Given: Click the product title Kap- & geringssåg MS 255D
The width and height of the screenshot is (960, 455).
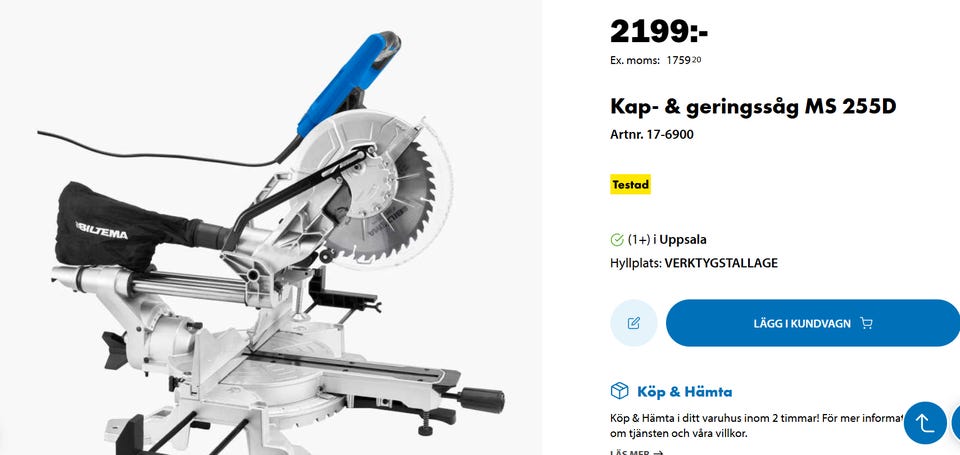Looking at the screenshot, I should (753, 107).
